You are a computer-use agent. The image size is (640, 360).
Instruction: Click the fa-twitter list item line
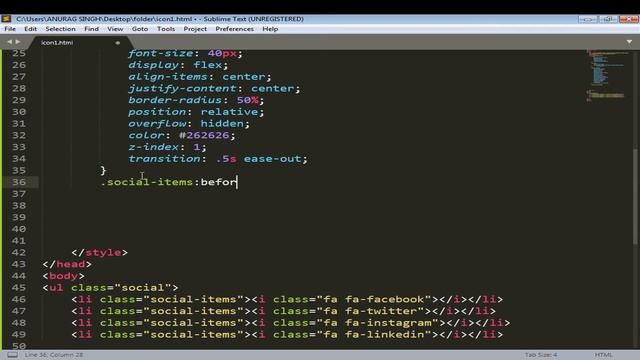pos(283,311)
